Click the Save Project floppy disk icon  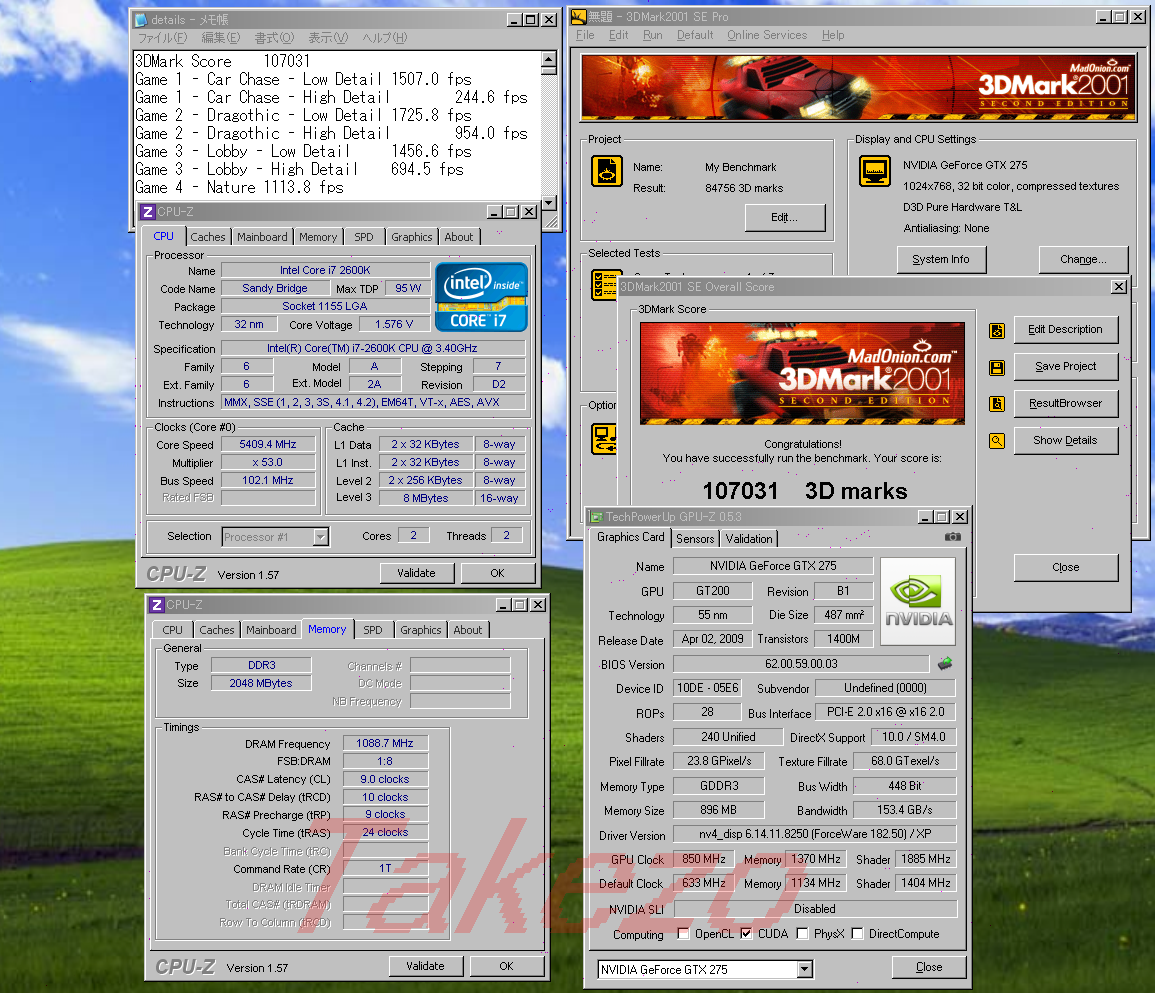(x=997, y=368)
